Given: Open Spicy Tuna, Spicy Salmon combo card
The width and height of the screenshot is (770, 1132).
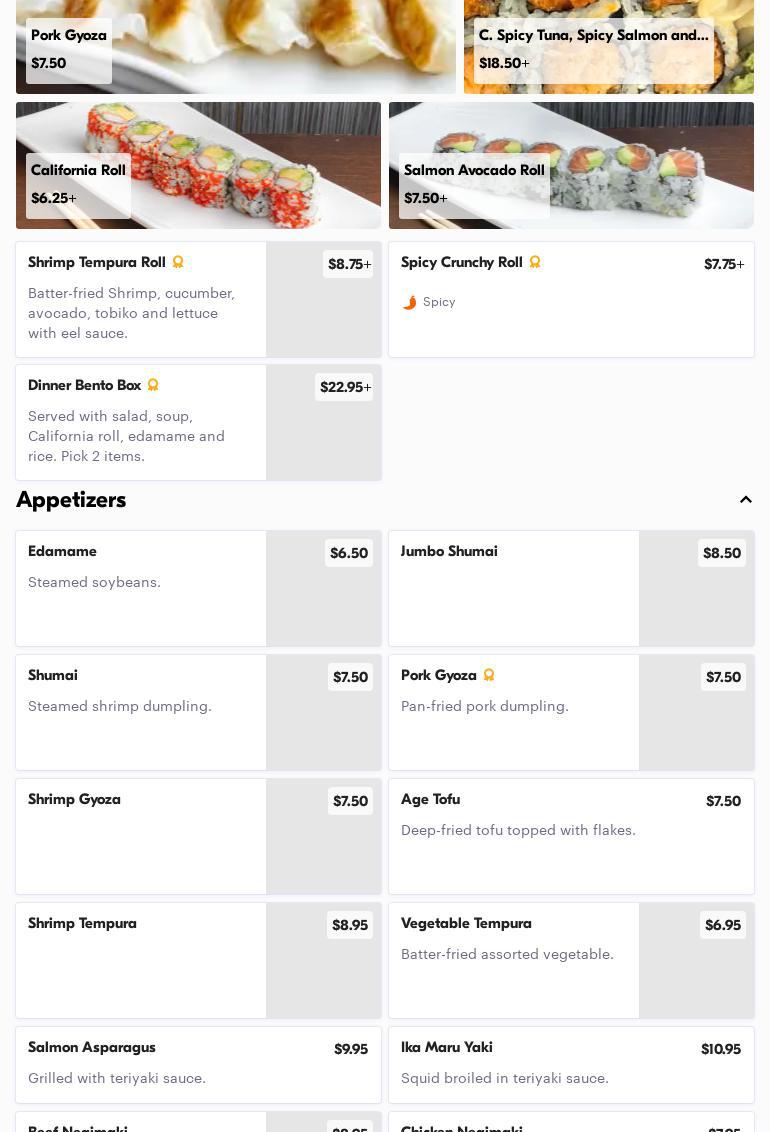Looking at the screenshot, I should (x=608, y=46).
